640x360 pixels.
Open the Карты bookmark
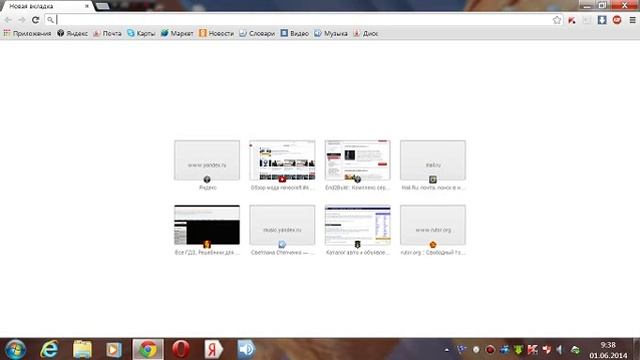coord(141,33)
